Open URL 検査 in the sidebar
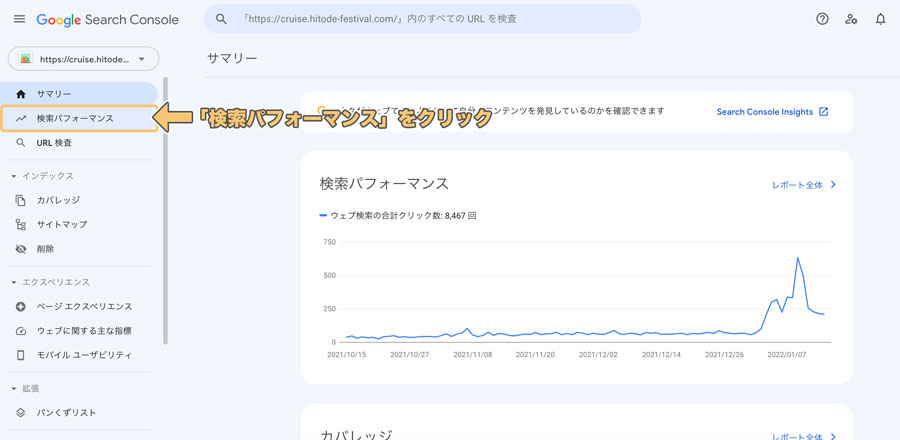The width and height of the screenshot is (900, 440). pyautogui.click(x=79, y=143)
